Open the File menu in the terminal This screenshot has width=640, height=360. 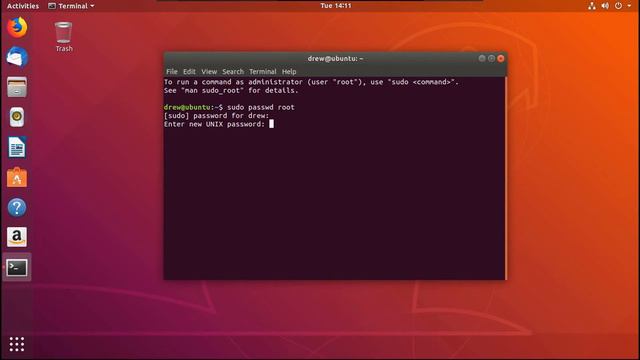pos(172,71)
